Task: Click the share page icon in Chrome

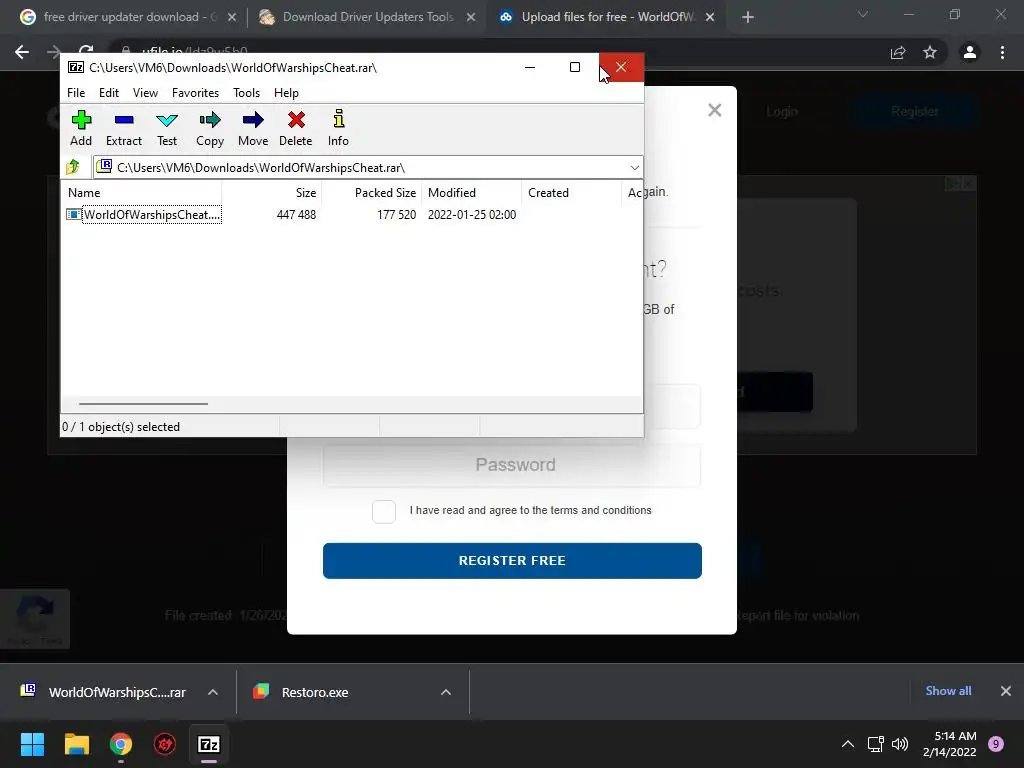Action: point(898,52)
